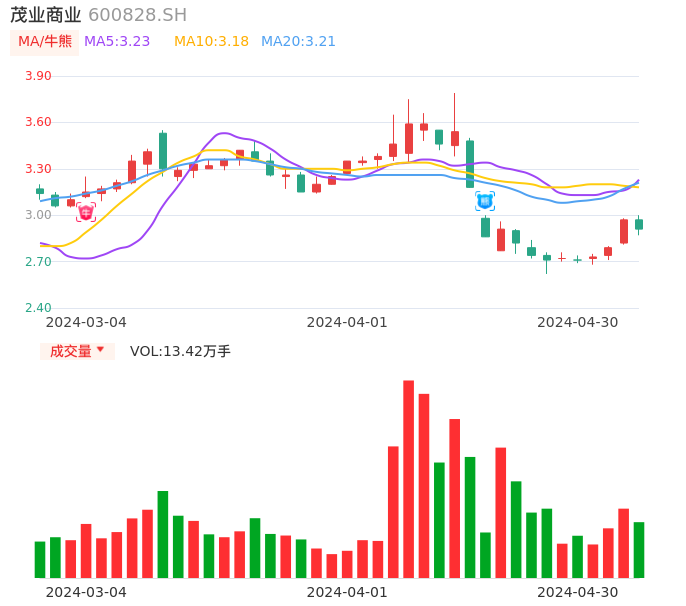Click the 2.40 price axis label
This screenshot has height=606, width=686.
coord(38,308)
